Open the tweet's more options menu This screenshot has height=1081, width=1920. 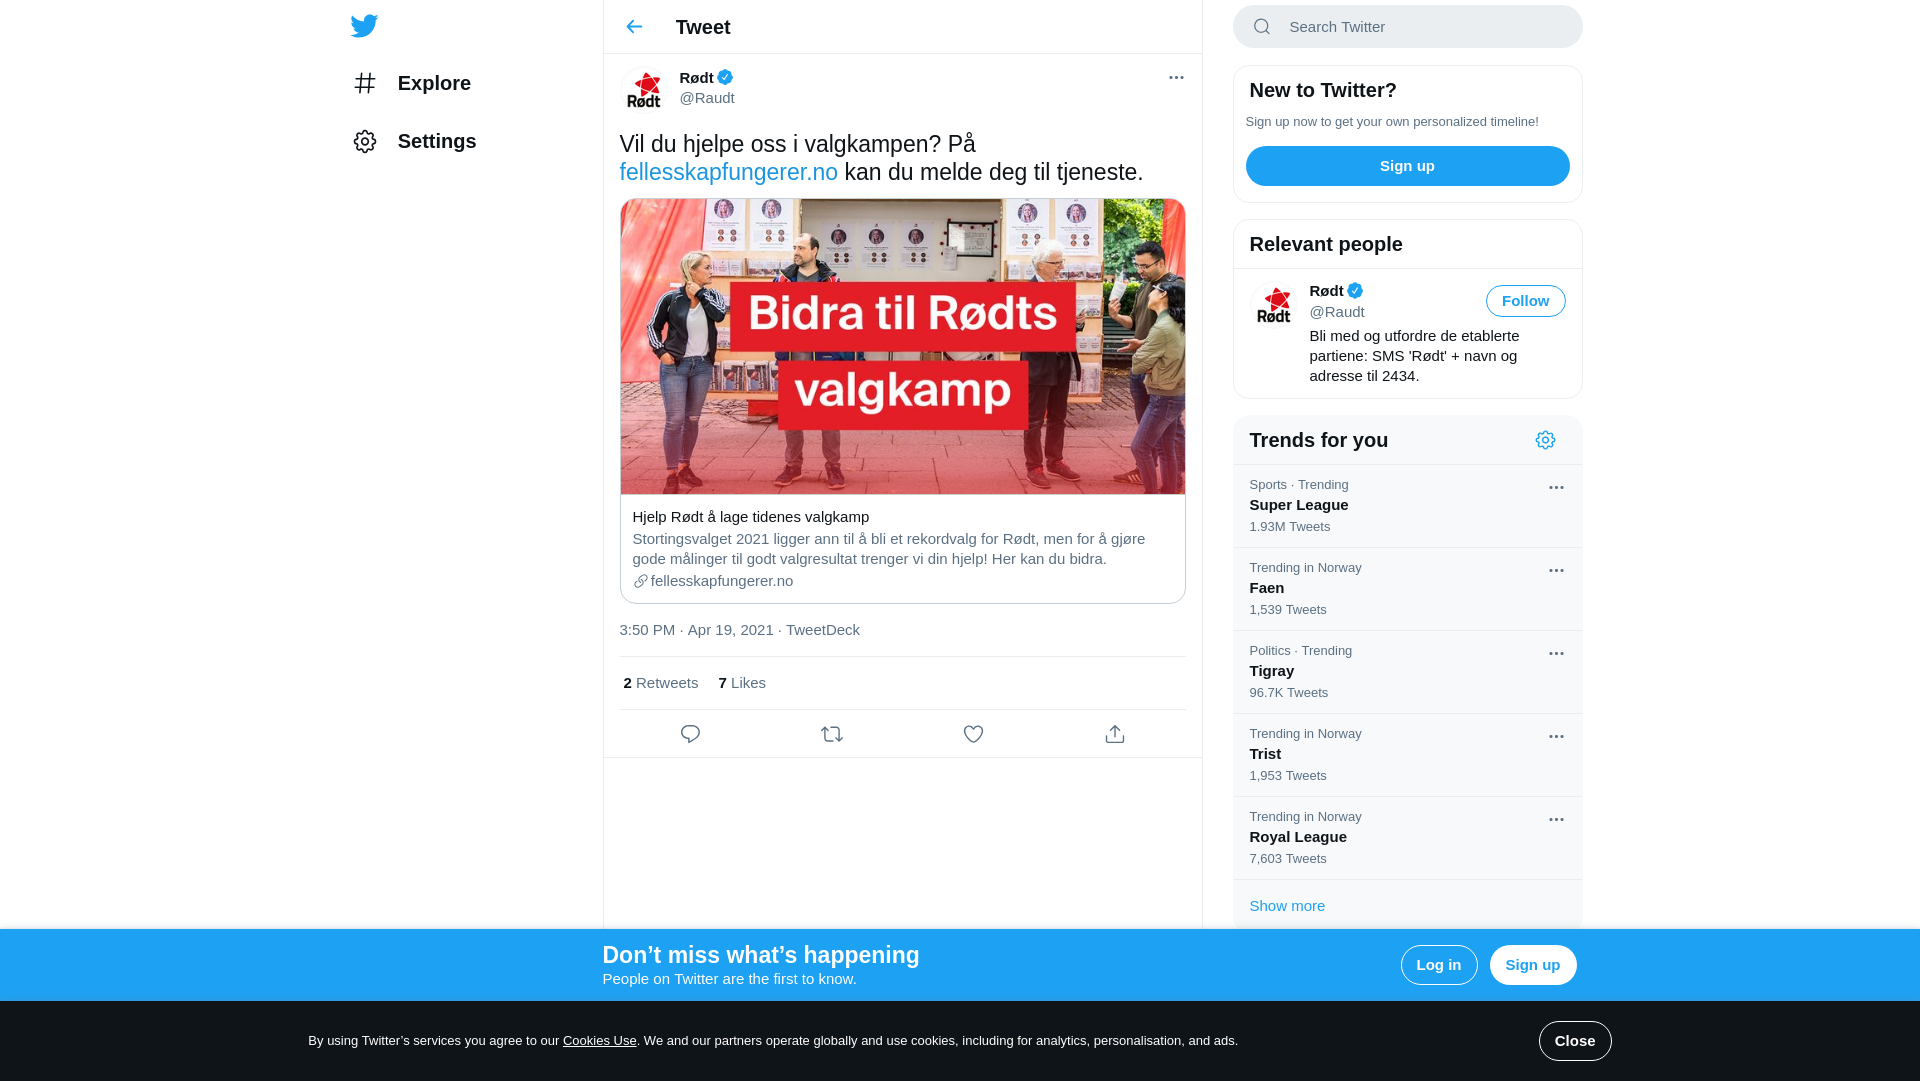[1176, 77]
